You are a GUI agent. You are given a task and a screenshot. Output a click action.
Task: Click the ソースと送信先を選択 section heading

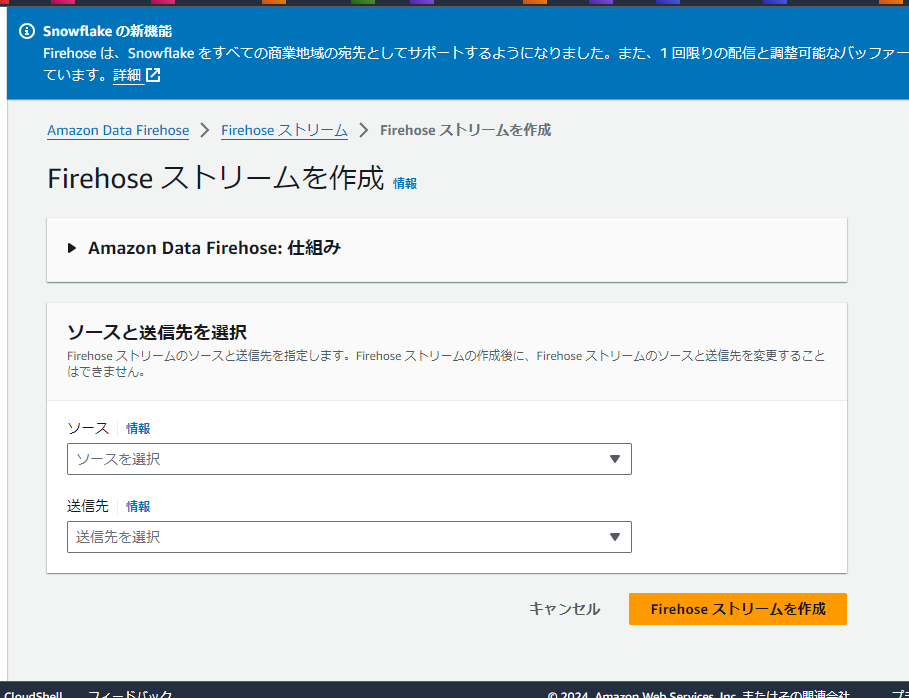pos(157,332)
